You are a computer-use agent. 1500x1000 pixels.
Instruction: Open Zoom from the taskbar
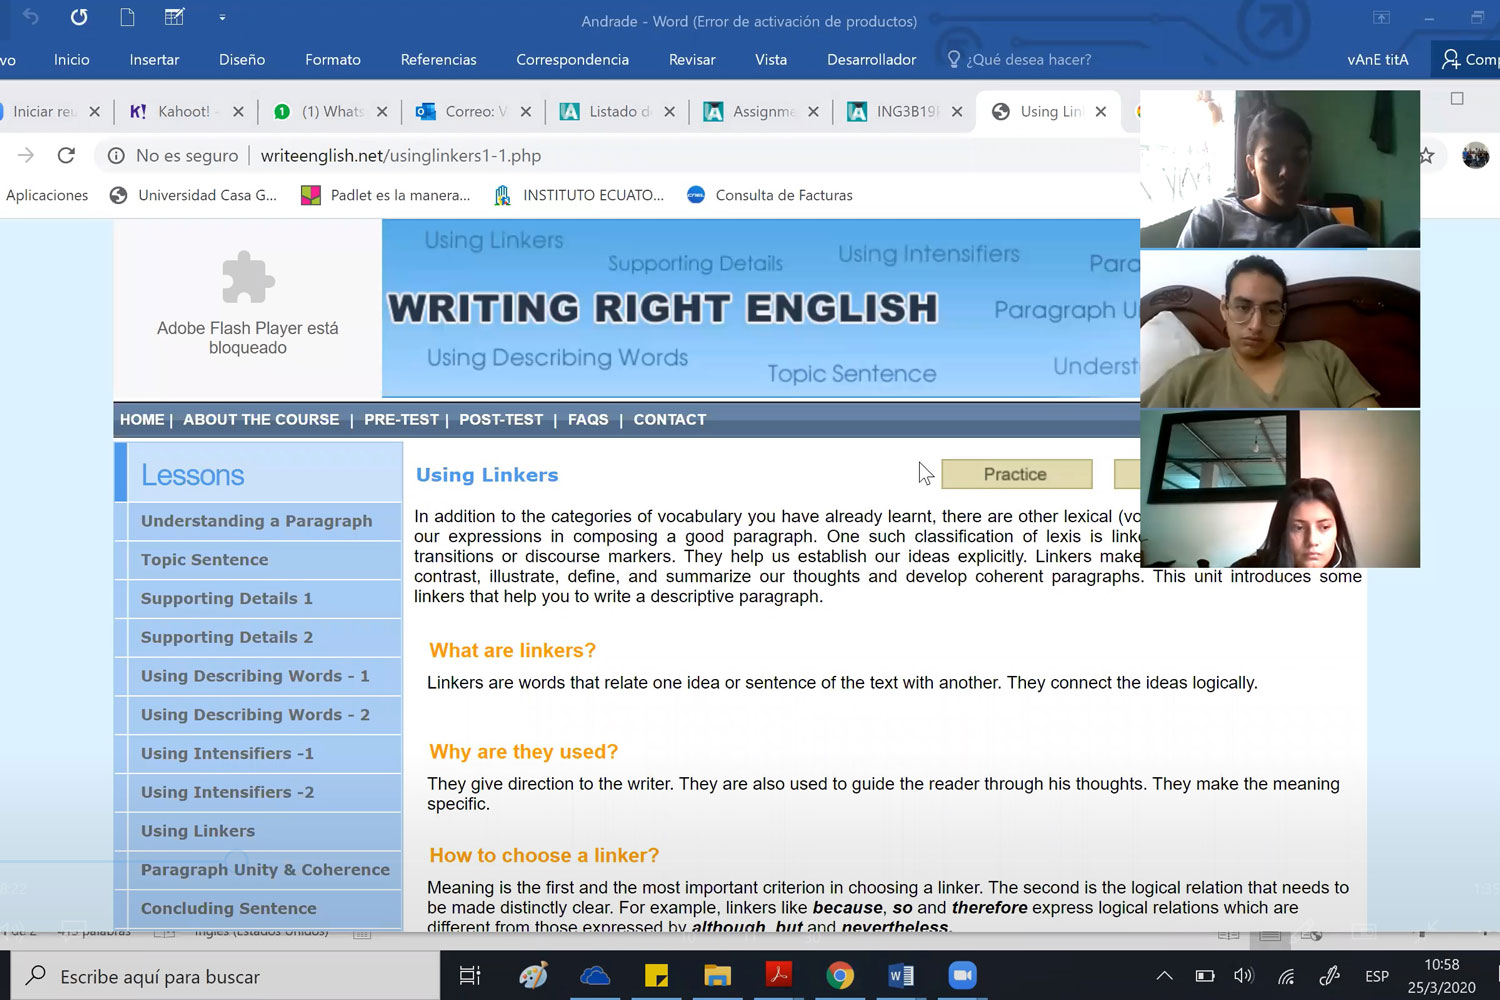pos(962,975)
